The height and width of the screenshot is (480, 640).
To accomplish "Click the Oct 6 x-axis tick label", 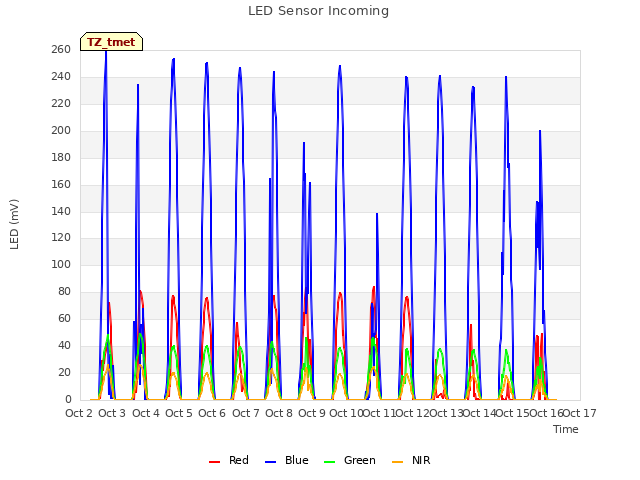I will click(x=212, y=413).
